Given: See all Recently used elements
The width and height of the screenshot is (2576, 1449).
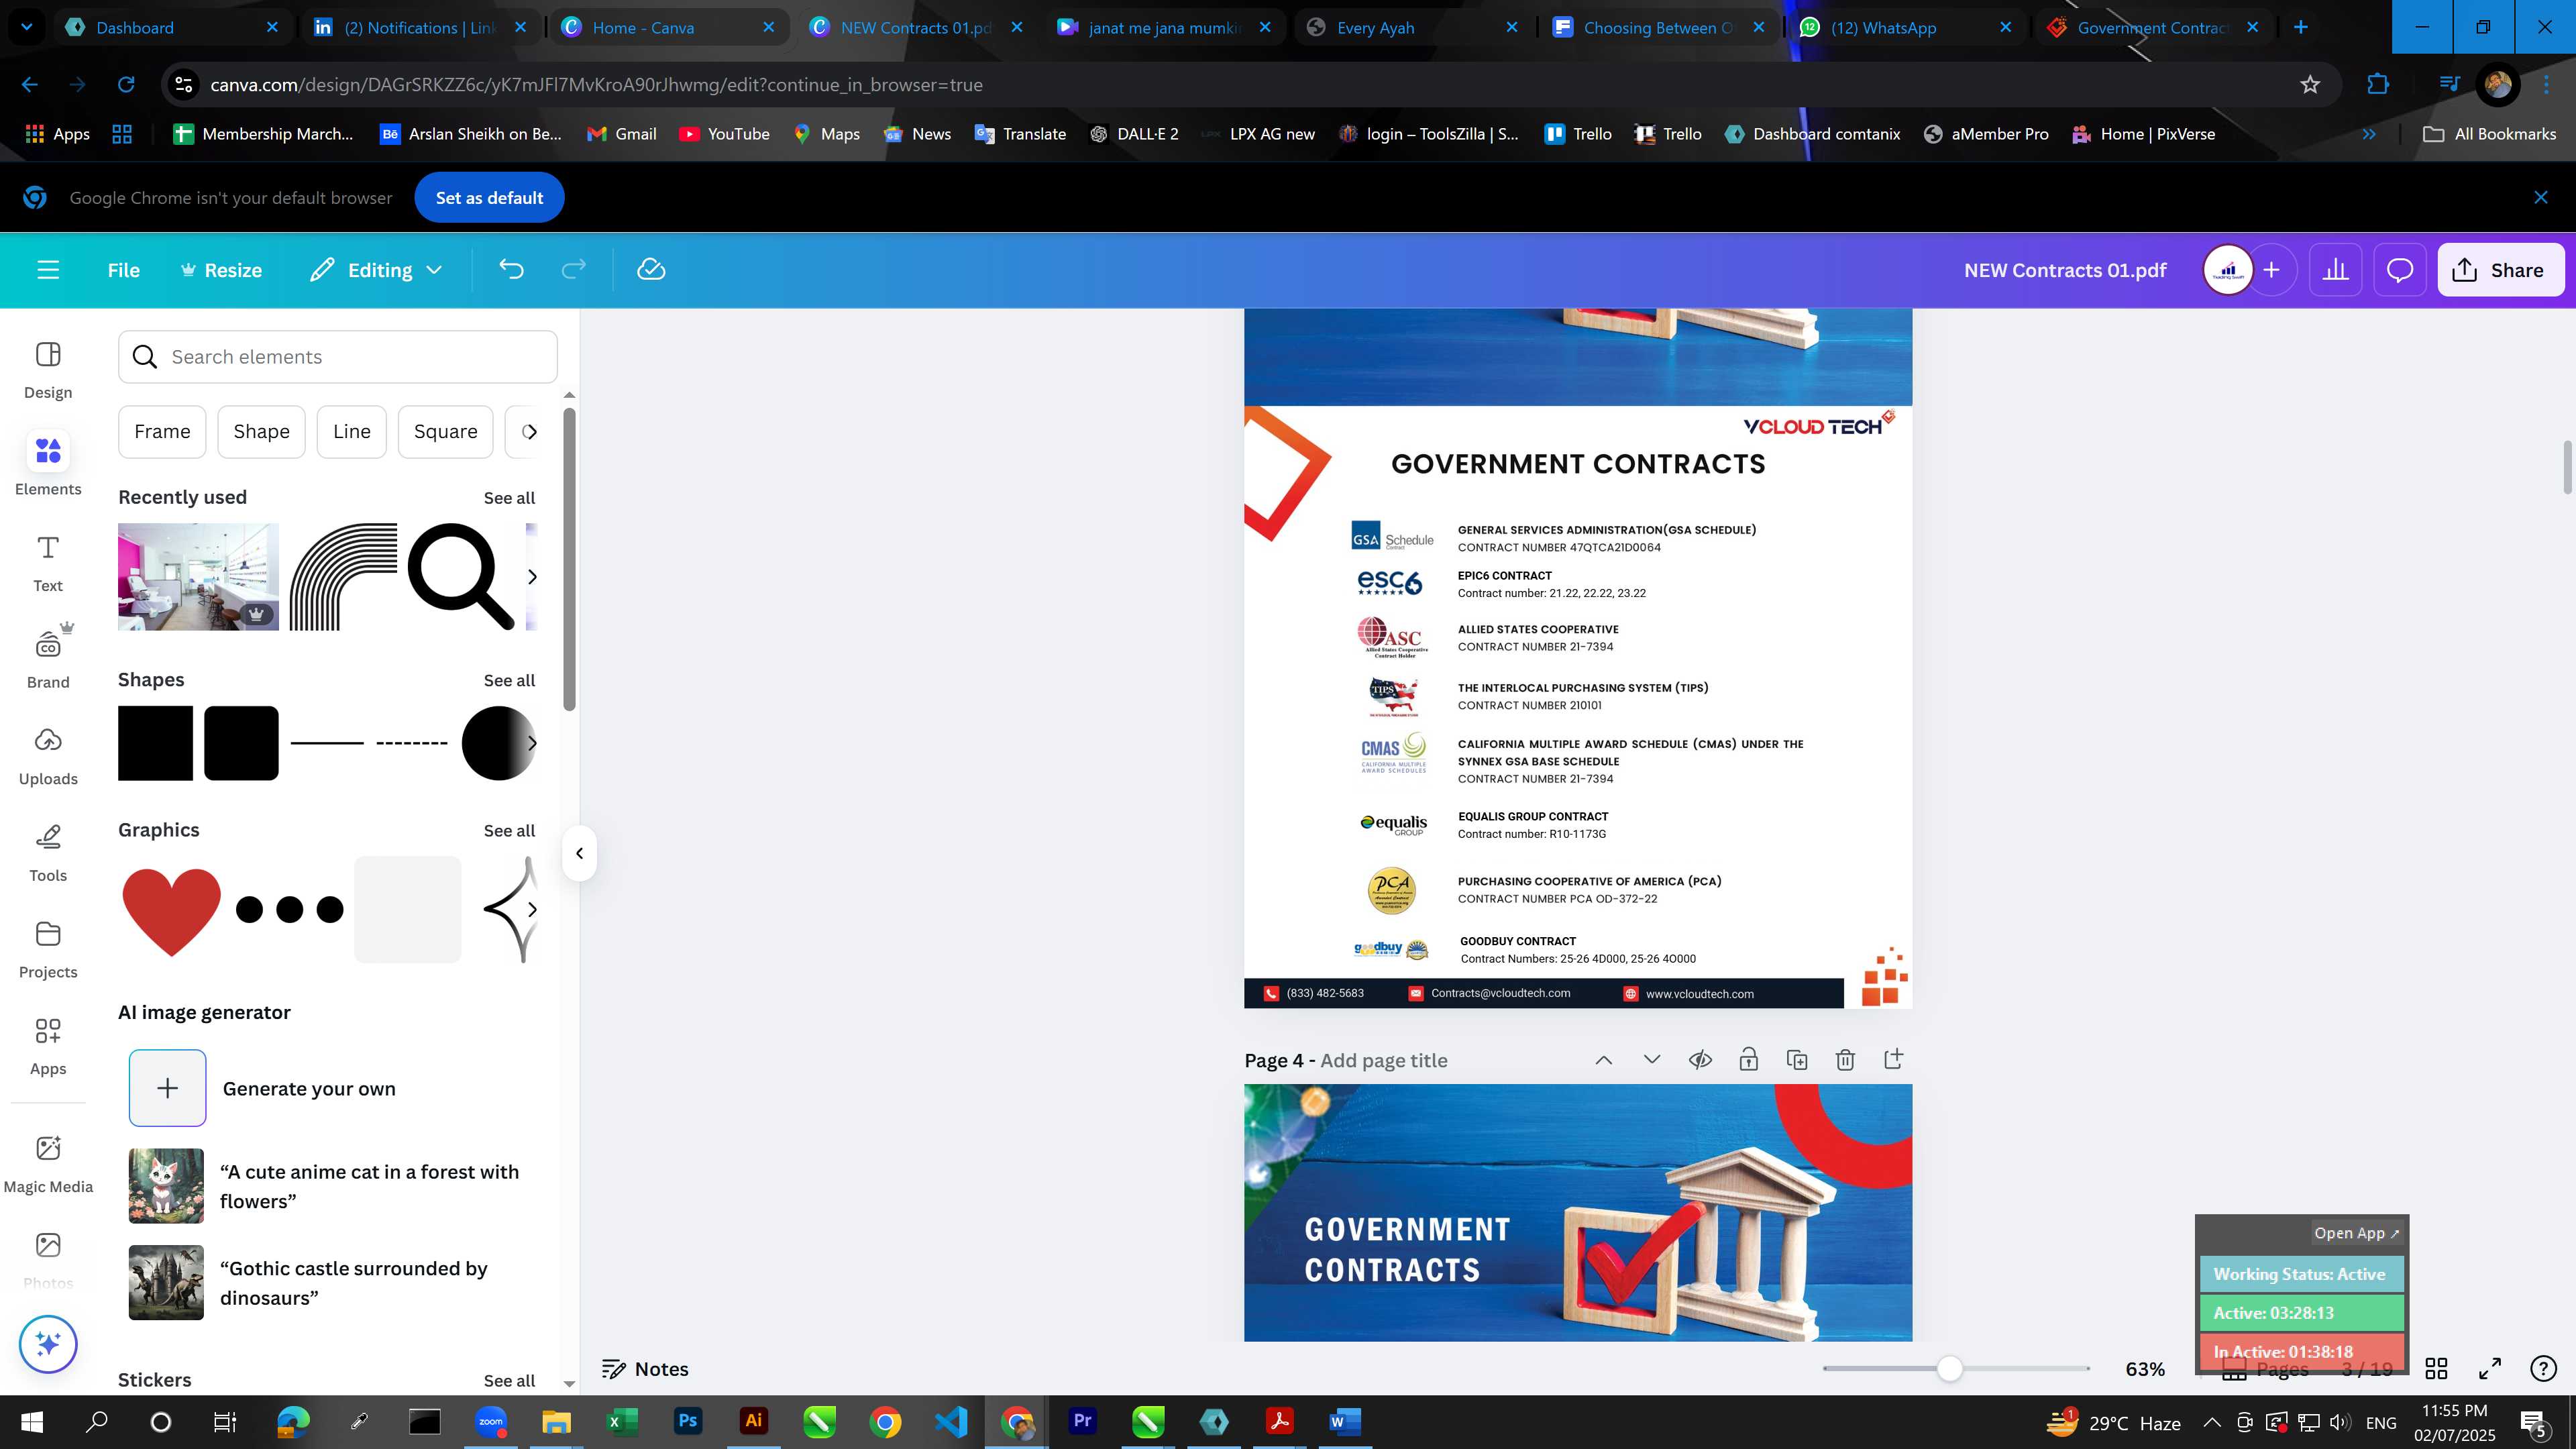Looking at the screenshot, I should coord(509,498).
